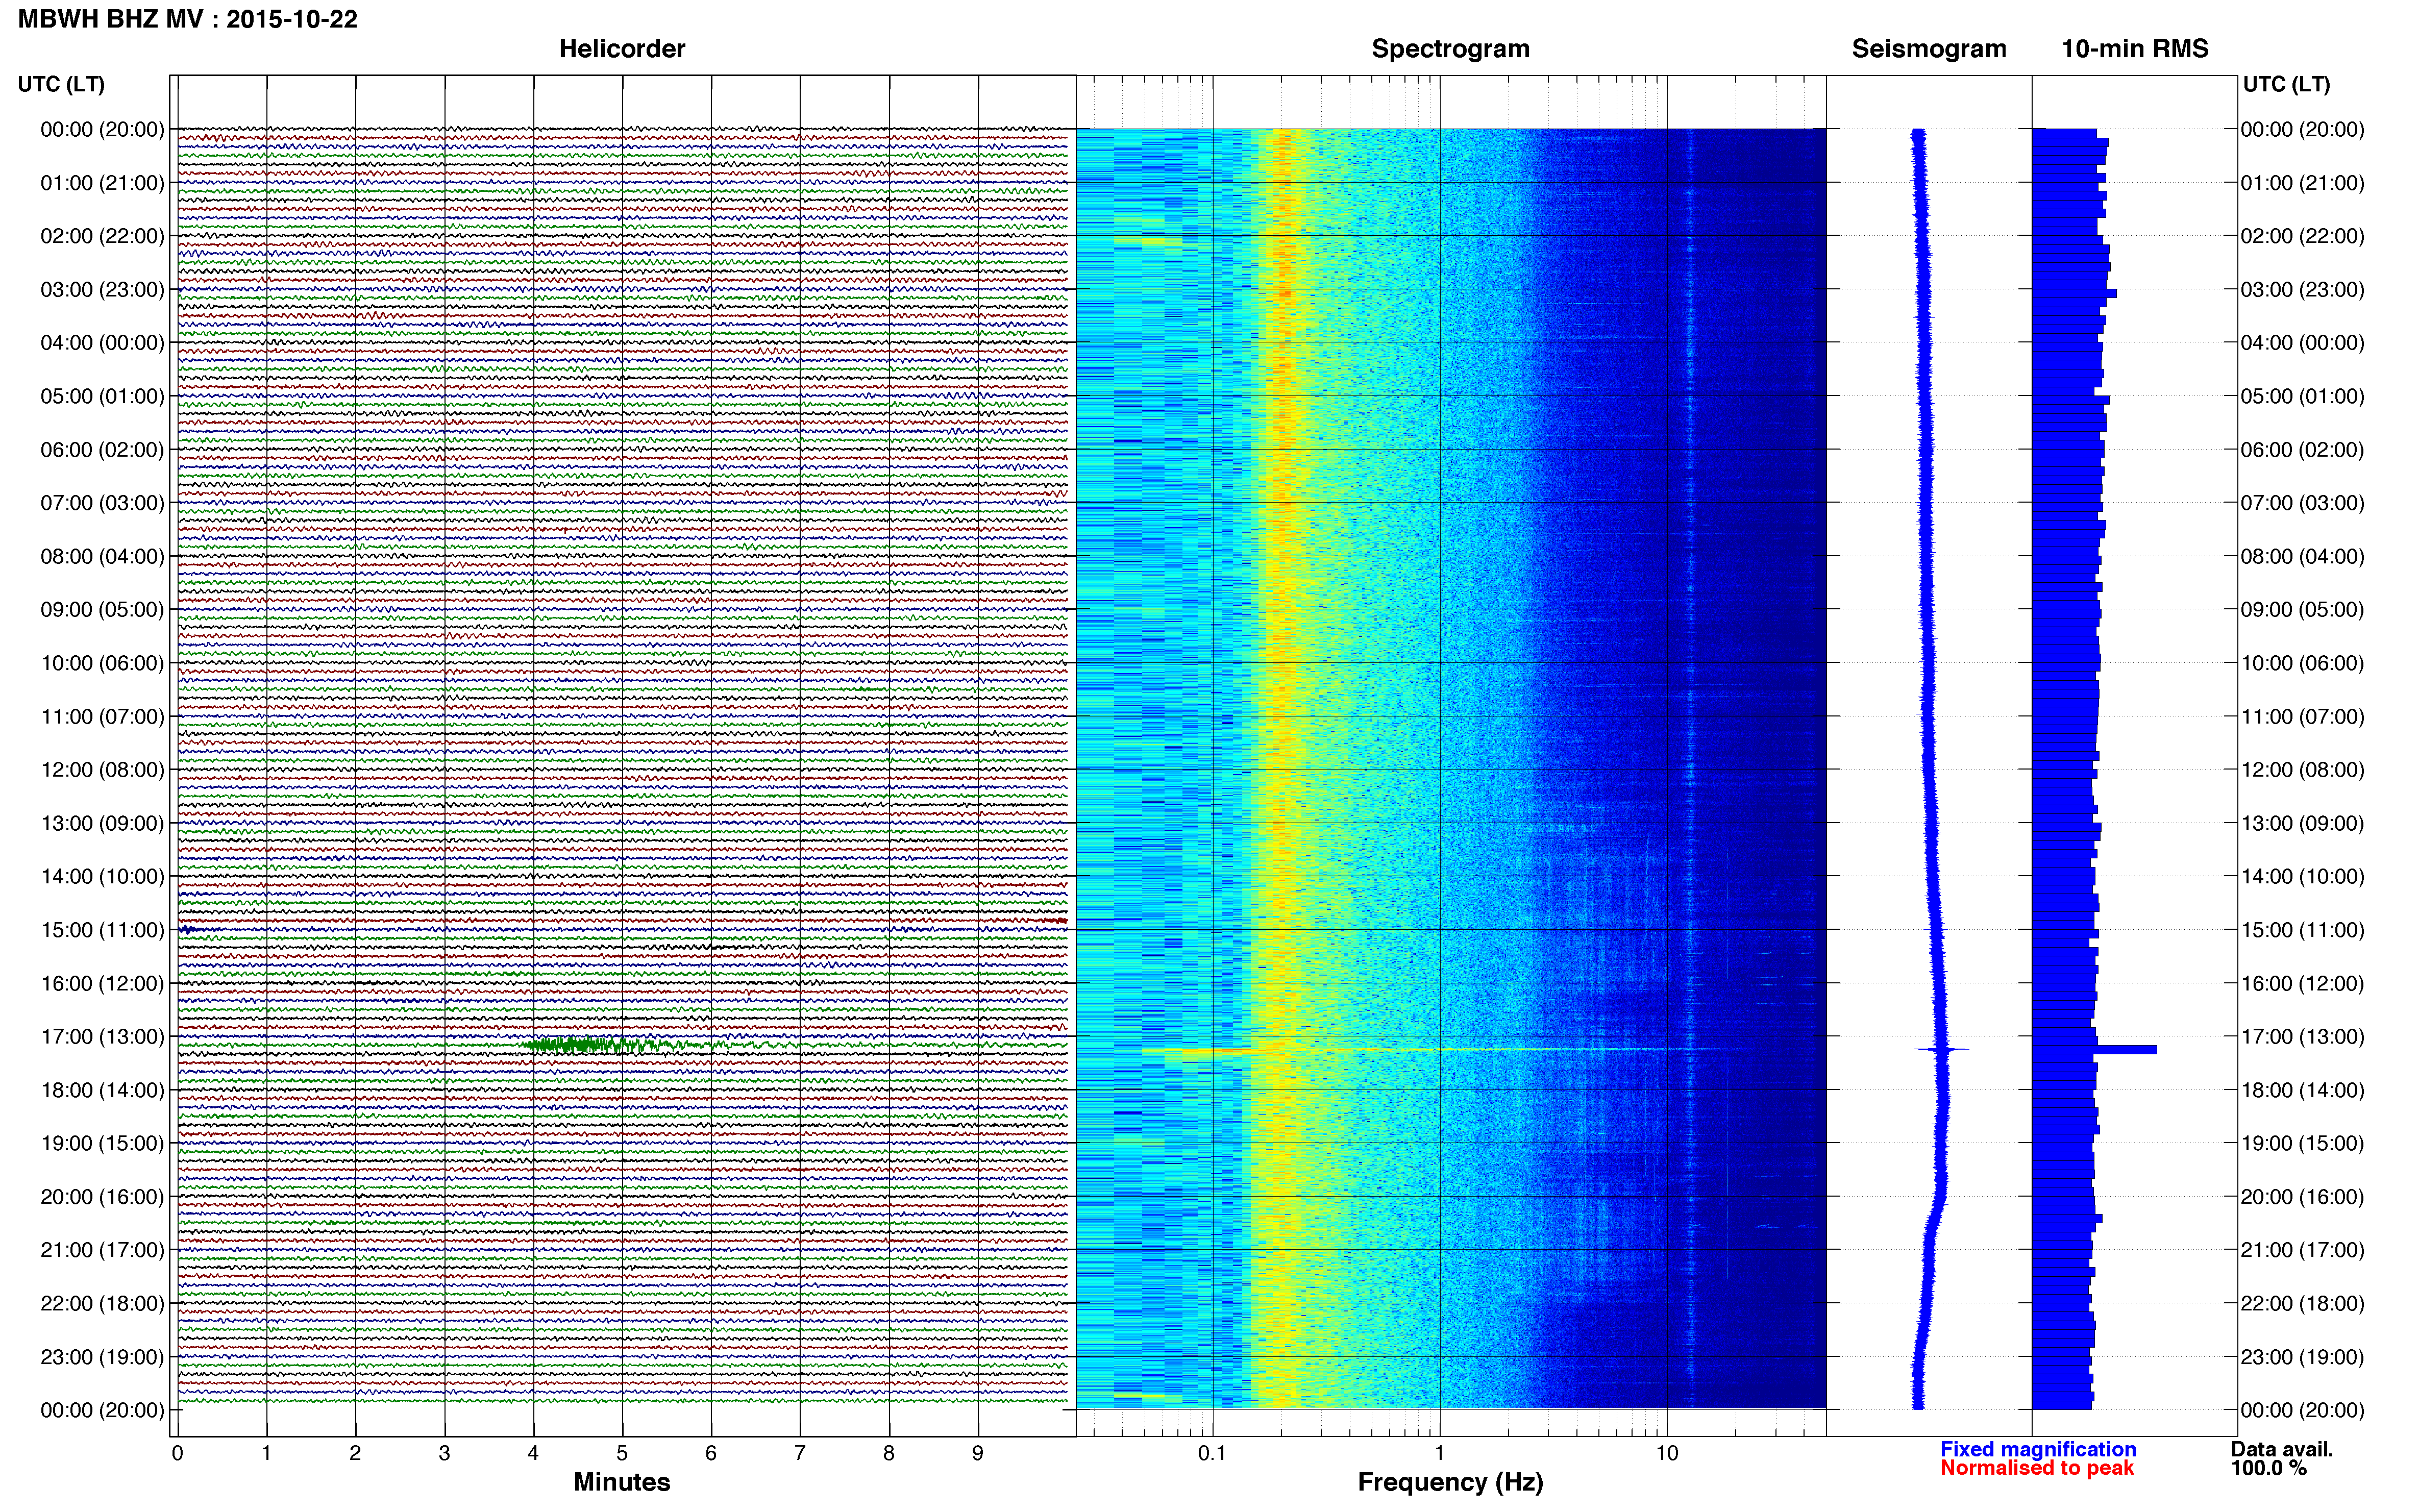Click the 'Data avail.' label
The height and width of the screenshot is (1512, 2419).
coord(2282,1449)
